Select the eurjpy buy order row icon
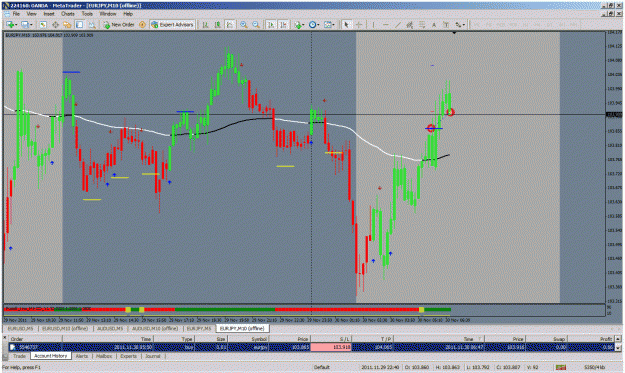The height and width of the screenshot is (373, 625). tap(13, 347)
